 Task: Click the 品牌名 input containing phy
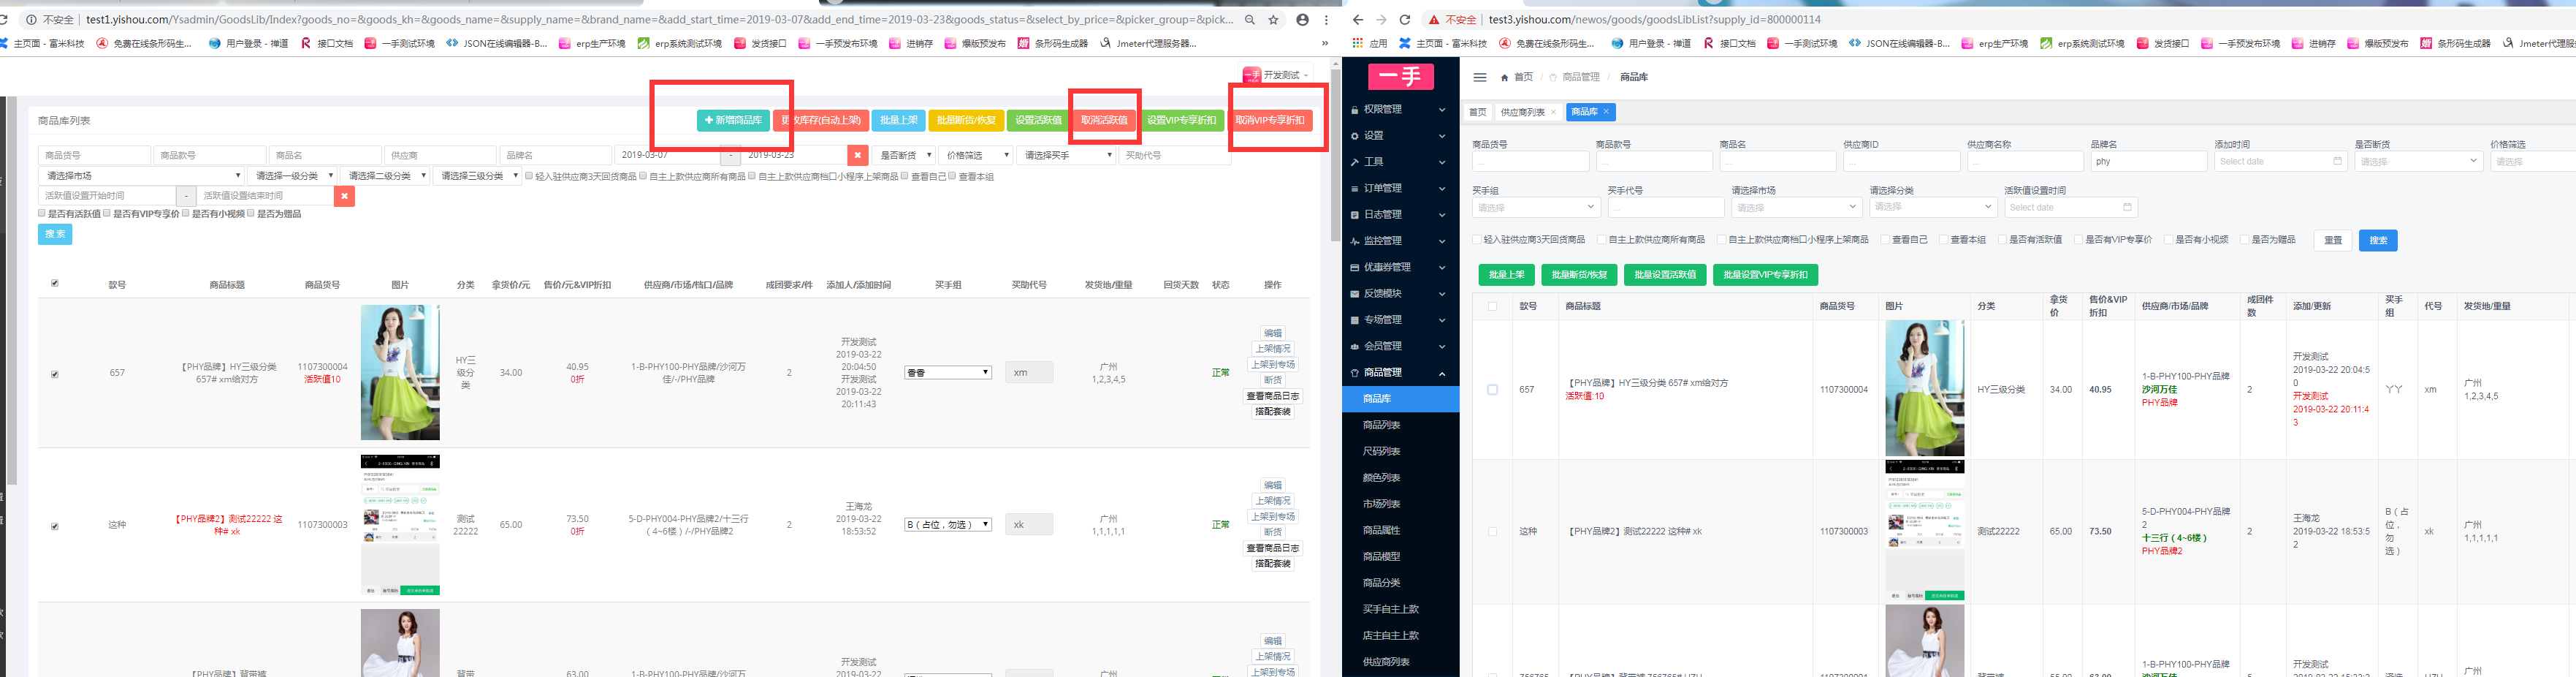(x=2148, y=161)
